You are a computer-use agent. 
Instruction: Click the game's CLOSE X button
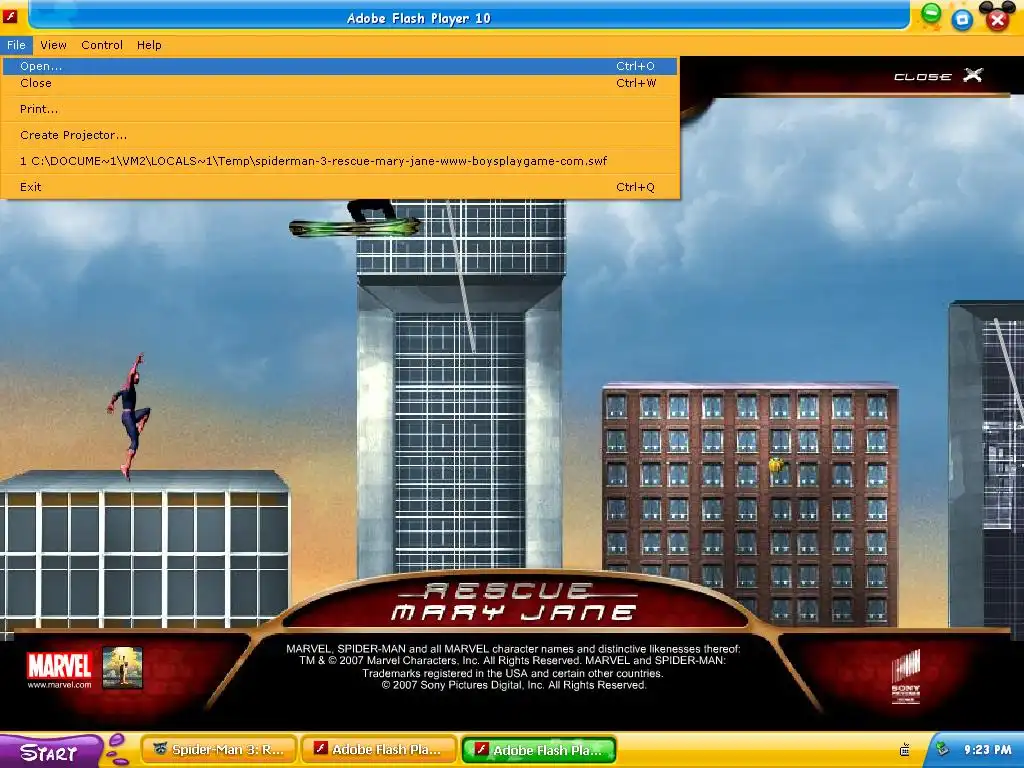tap(938, 76)
